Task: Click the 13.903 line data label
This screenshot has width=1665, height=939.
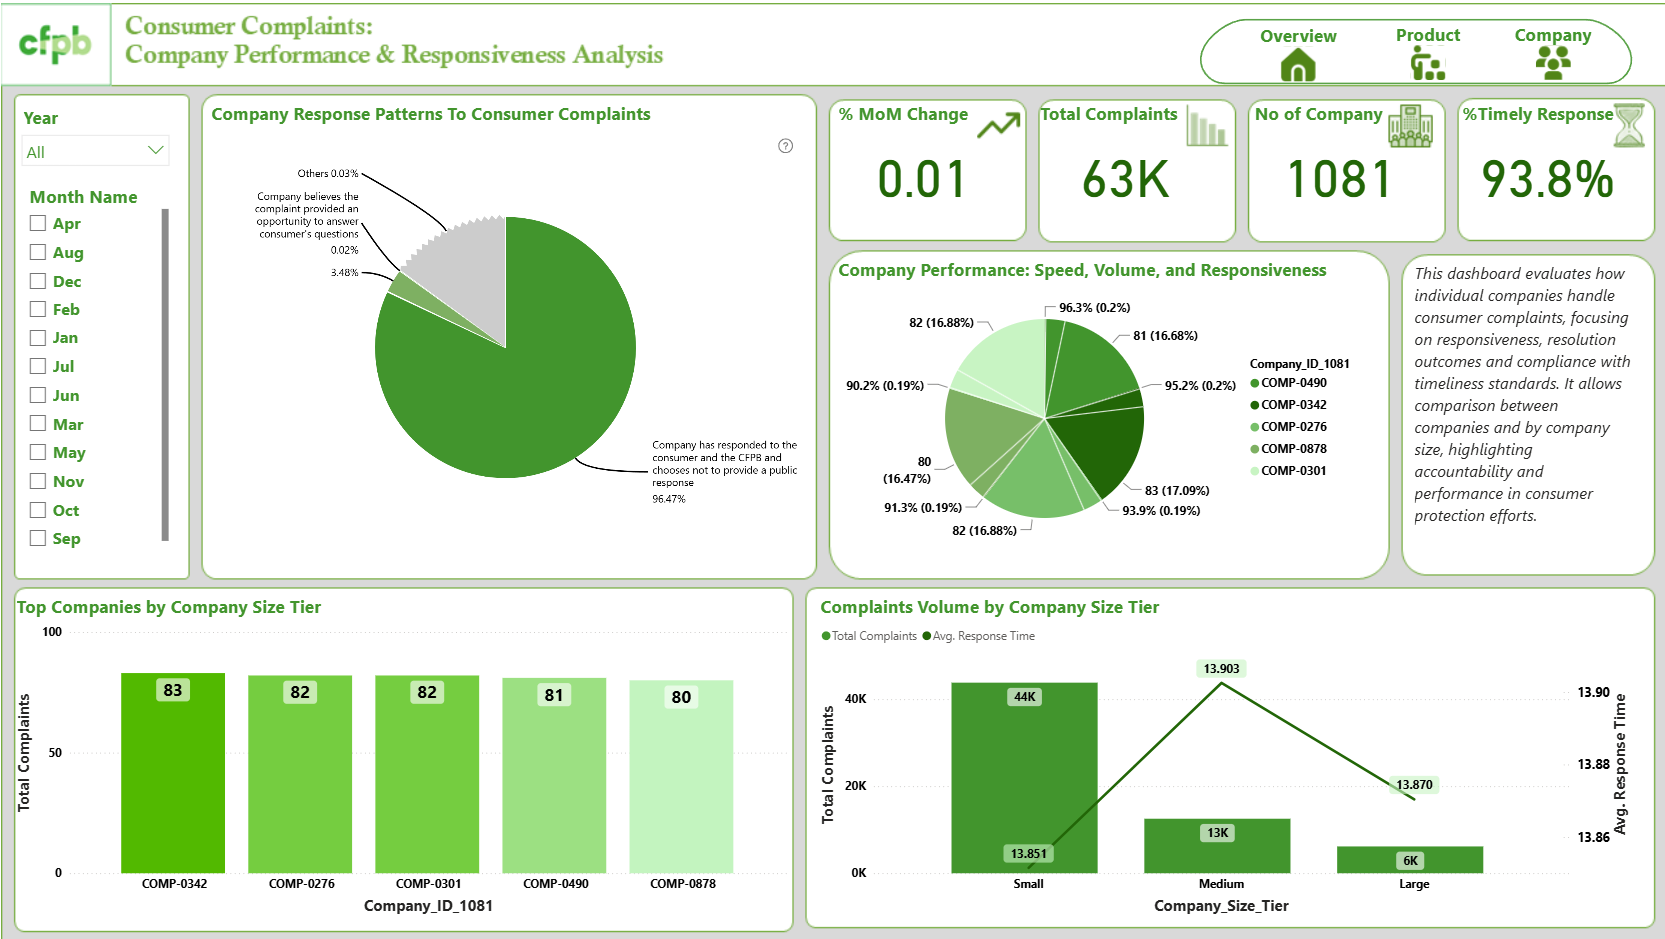Action: coord(1221,669)
